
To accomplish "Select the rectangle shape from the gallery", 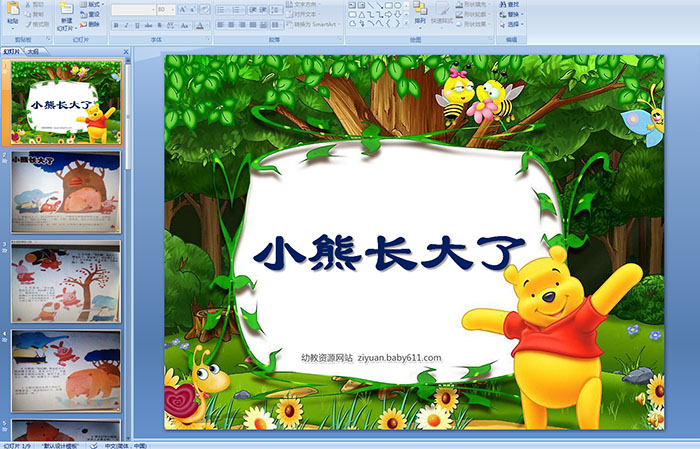I will tap(389, 5).
